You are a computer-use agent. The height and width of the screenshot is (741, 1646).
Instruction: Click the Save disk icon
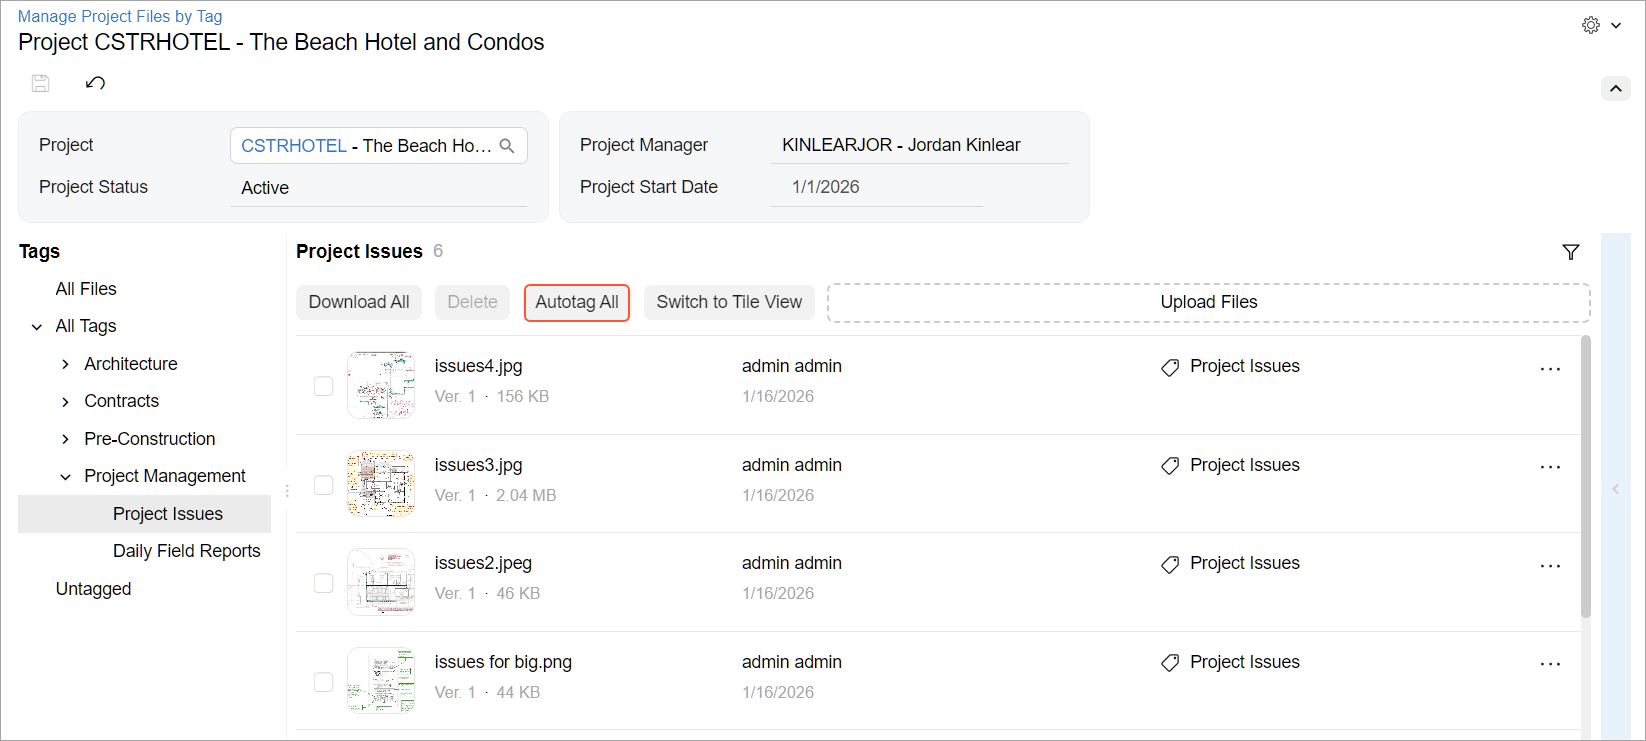click(41, 83)
